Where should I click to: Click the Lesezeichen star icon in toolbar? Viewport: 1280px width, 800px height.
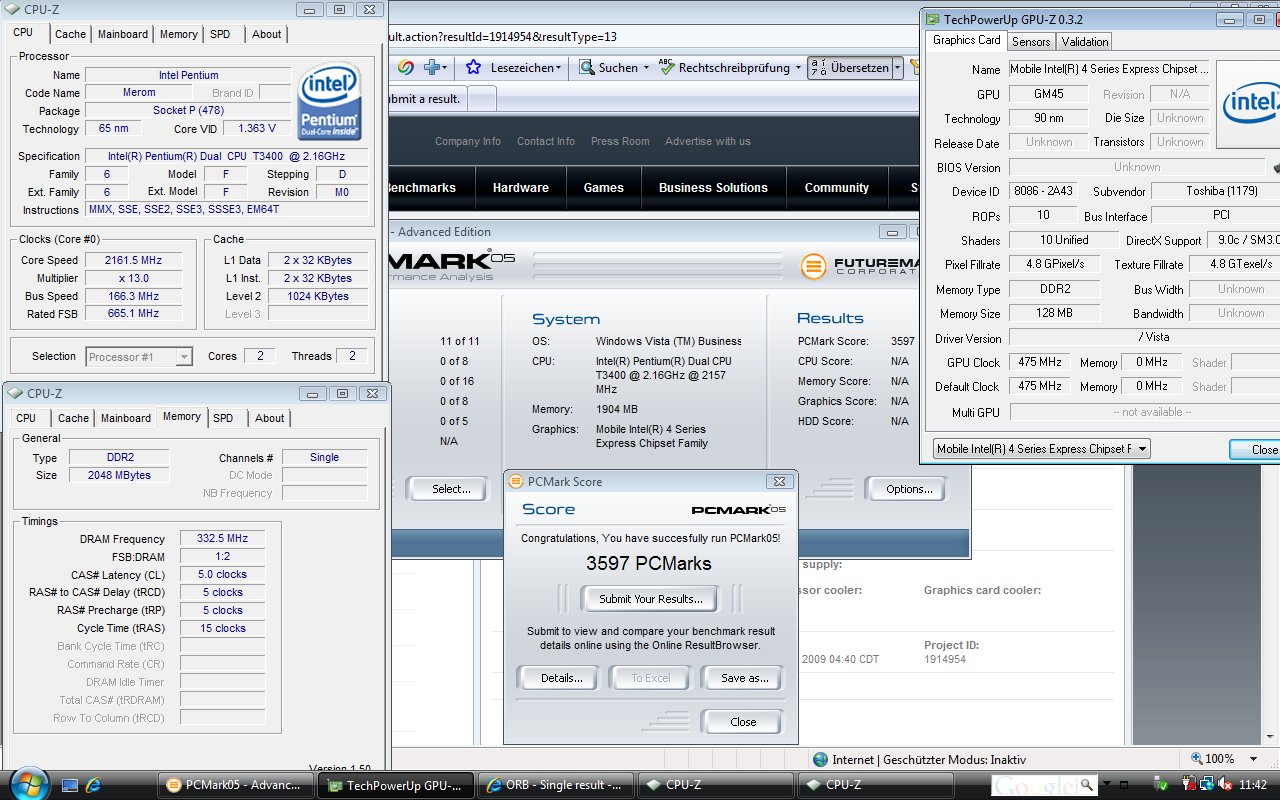tap(474, 68)
